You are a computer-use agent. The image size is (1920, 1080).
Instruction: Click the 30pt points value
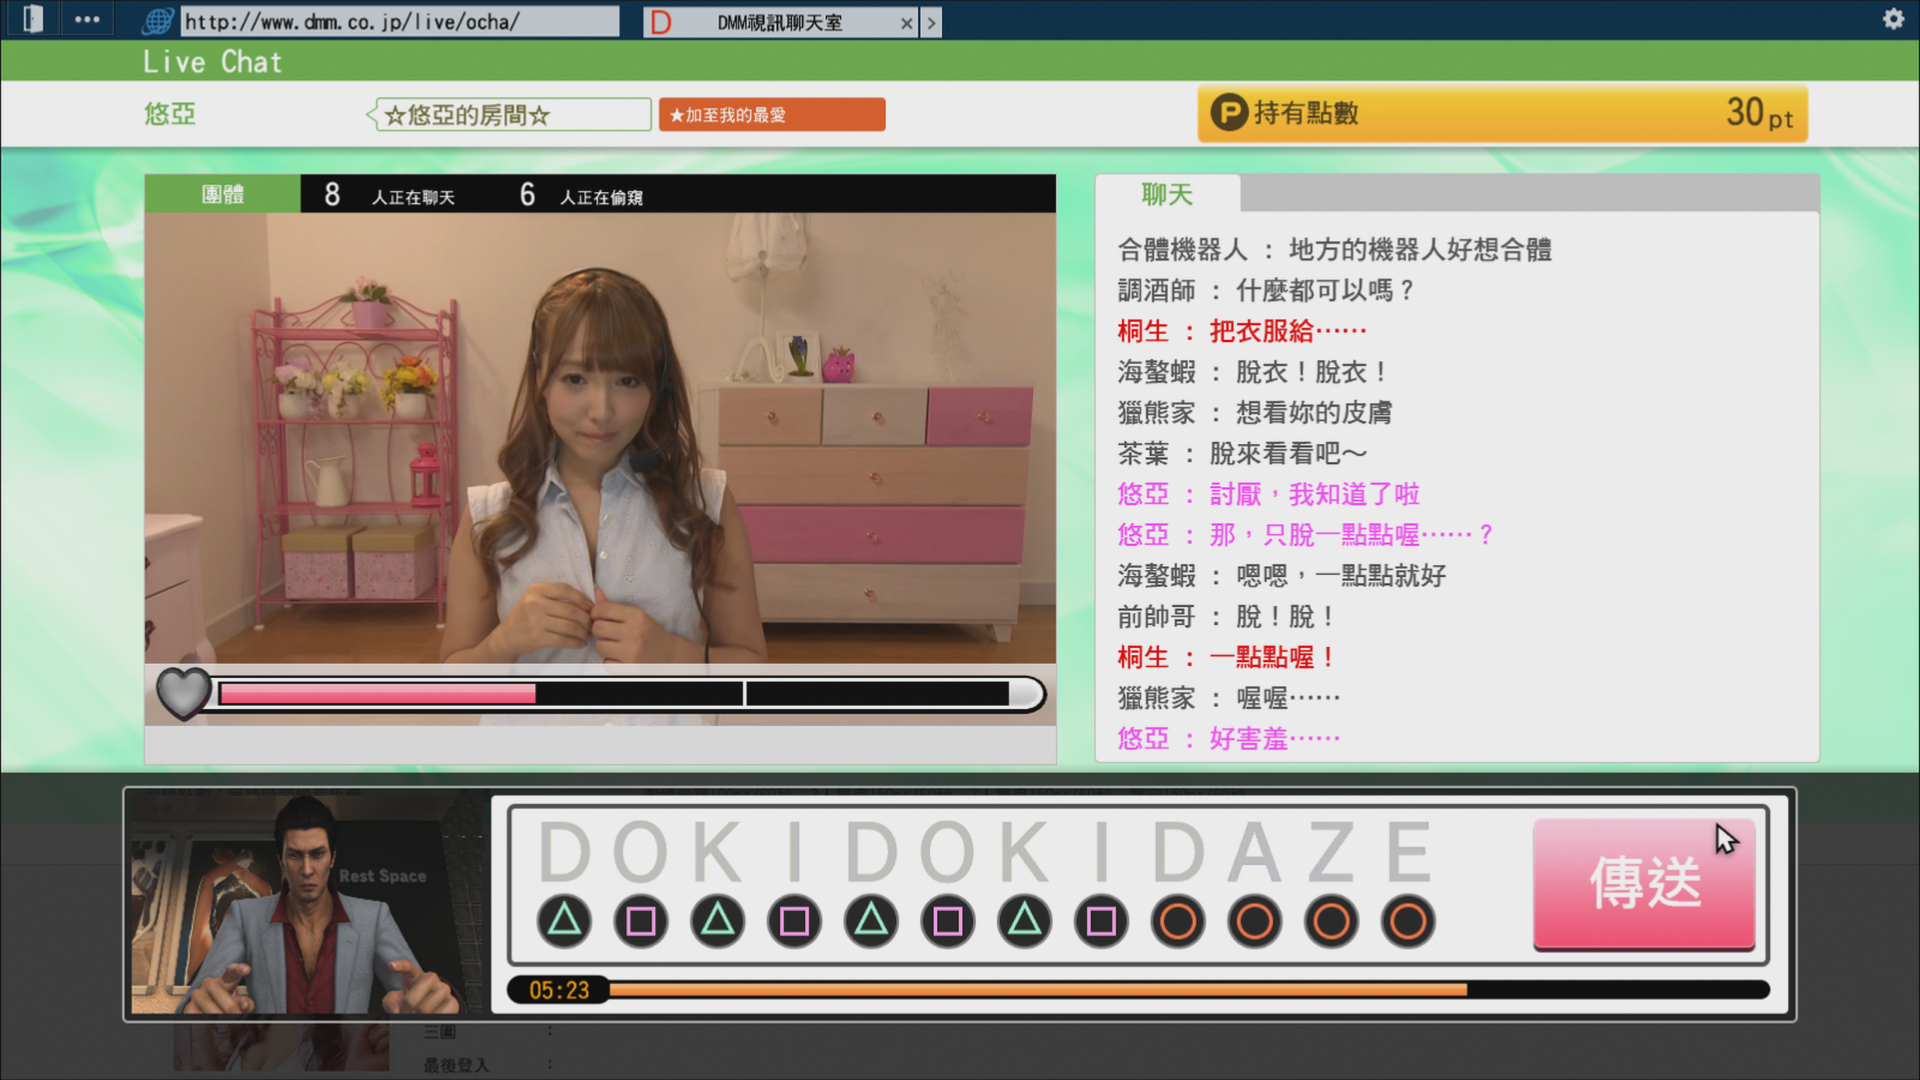point(1758,113)
